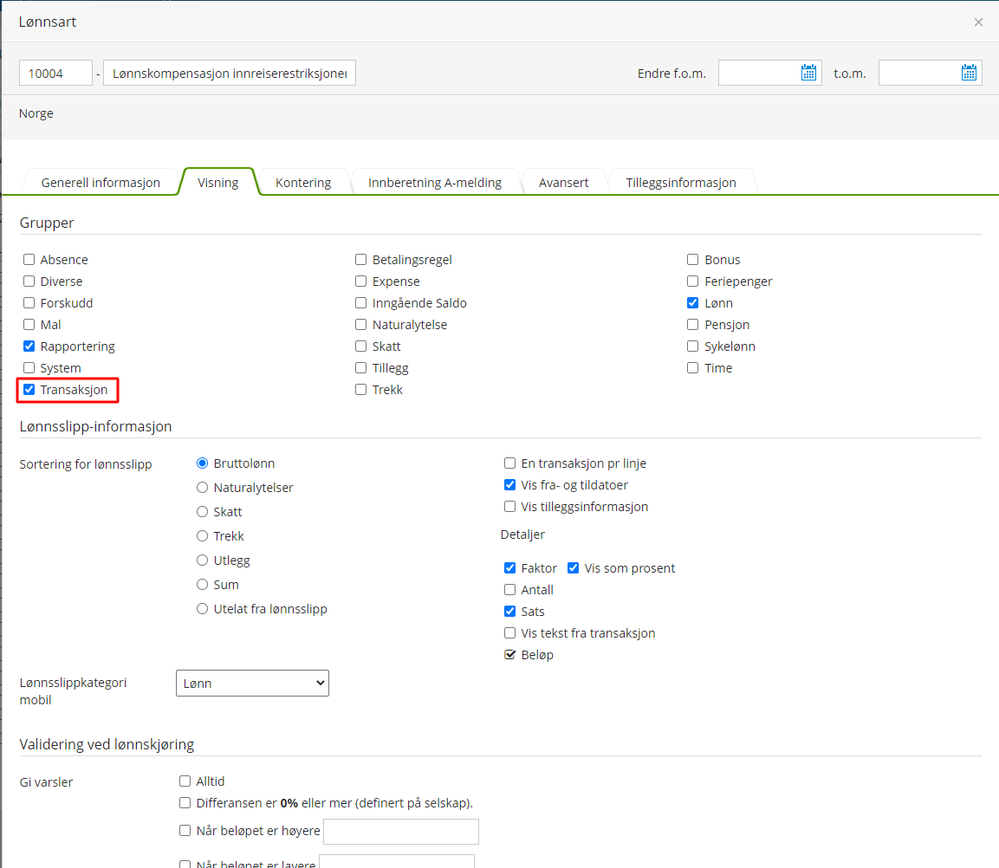Select Utlegg sorting option

click(202, 560)
